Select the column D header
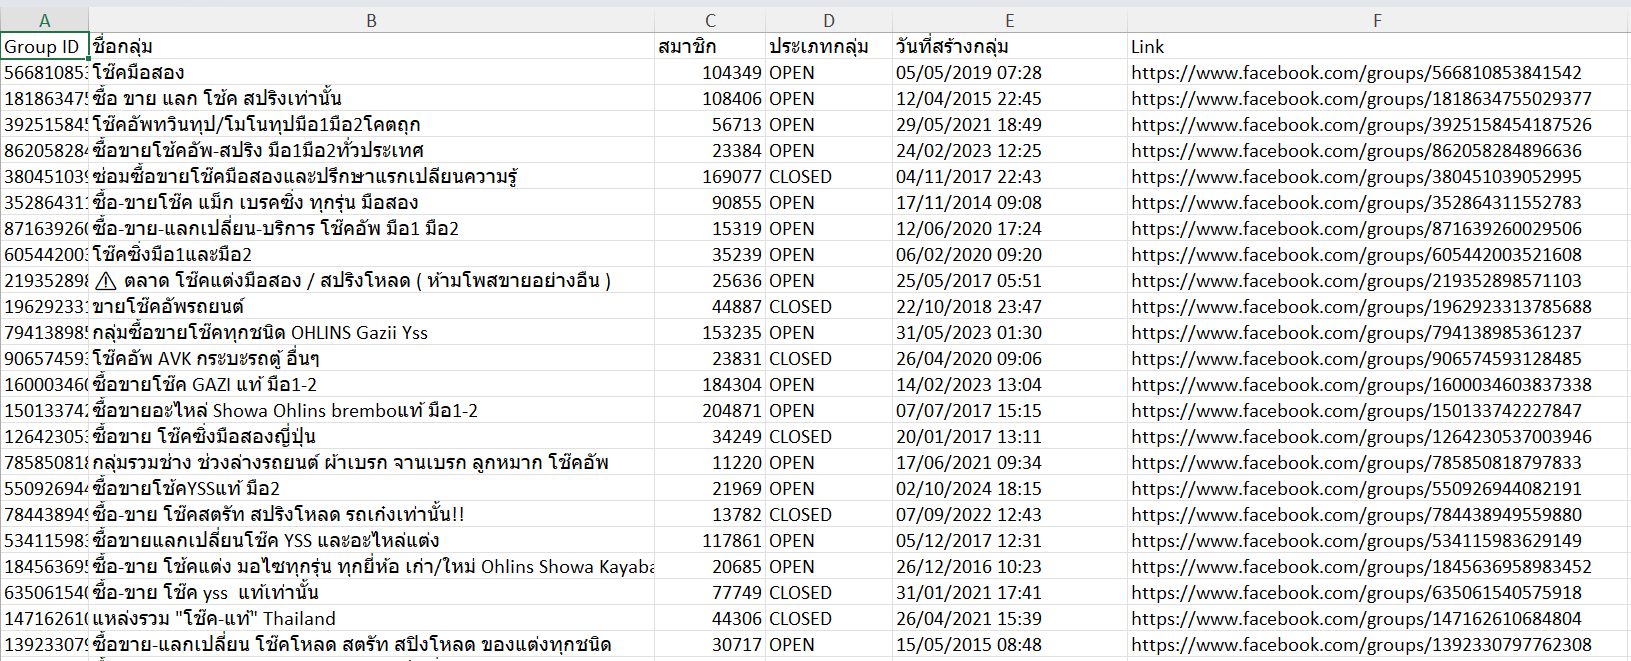1631x661 pixels. (x=828, y=20)
